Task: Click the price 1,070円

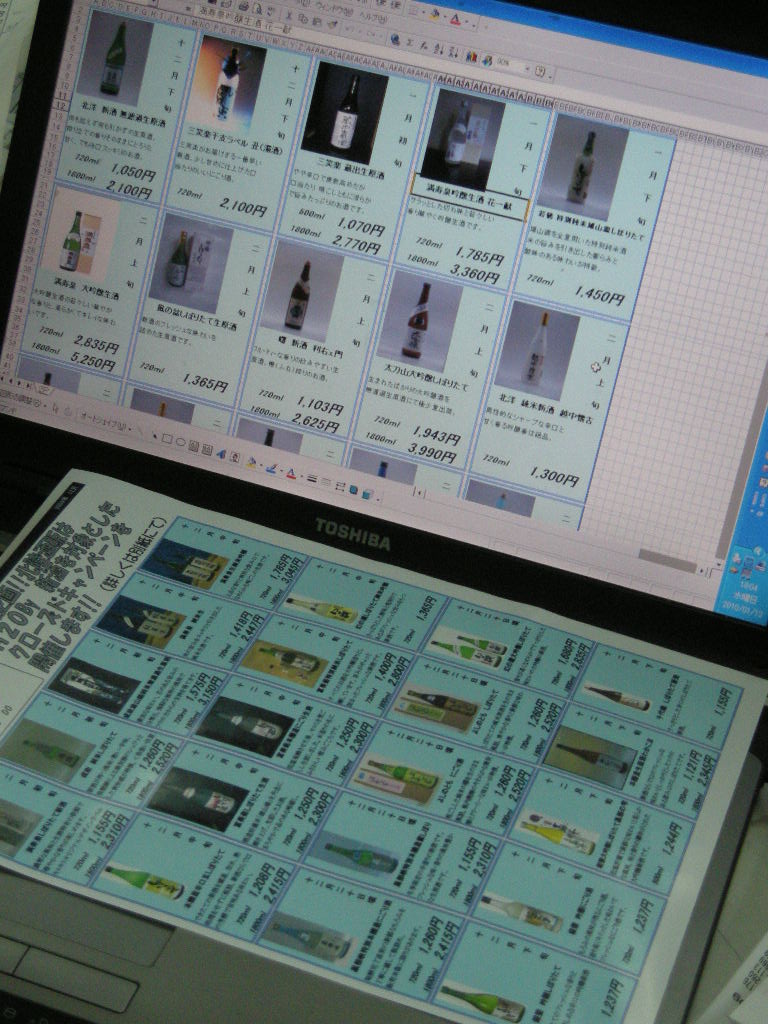Action: click(x=360, y=227)
